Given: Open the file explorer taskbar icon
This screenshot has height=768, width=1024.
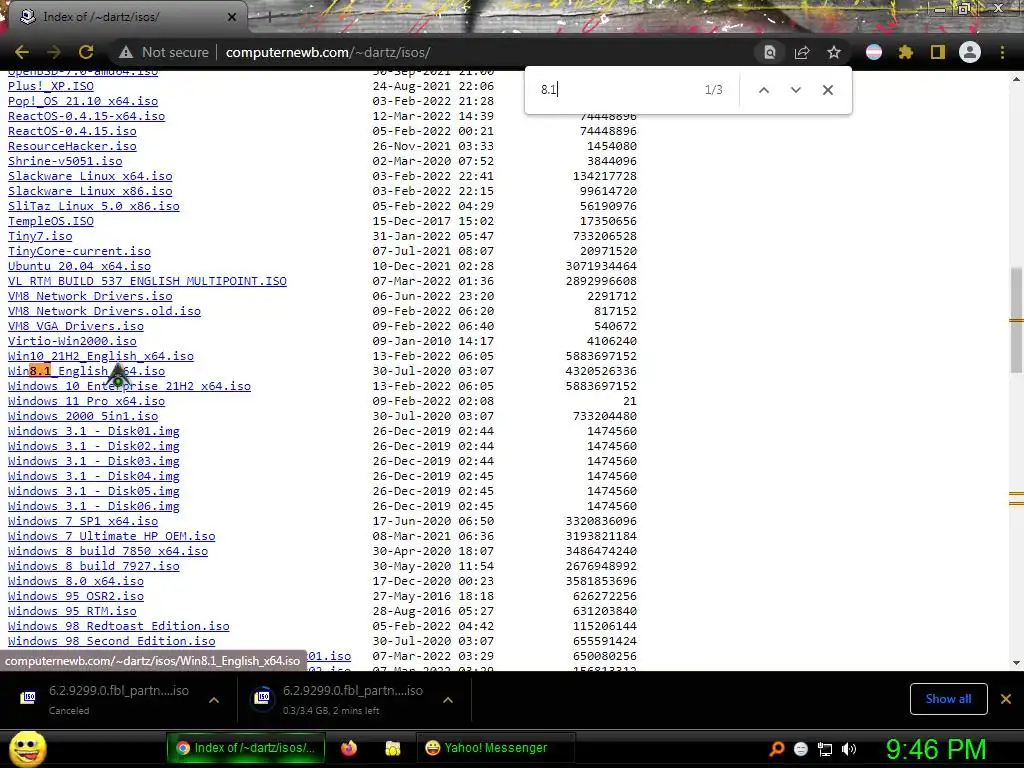Looking at the screenshot, I should (392, 748).
